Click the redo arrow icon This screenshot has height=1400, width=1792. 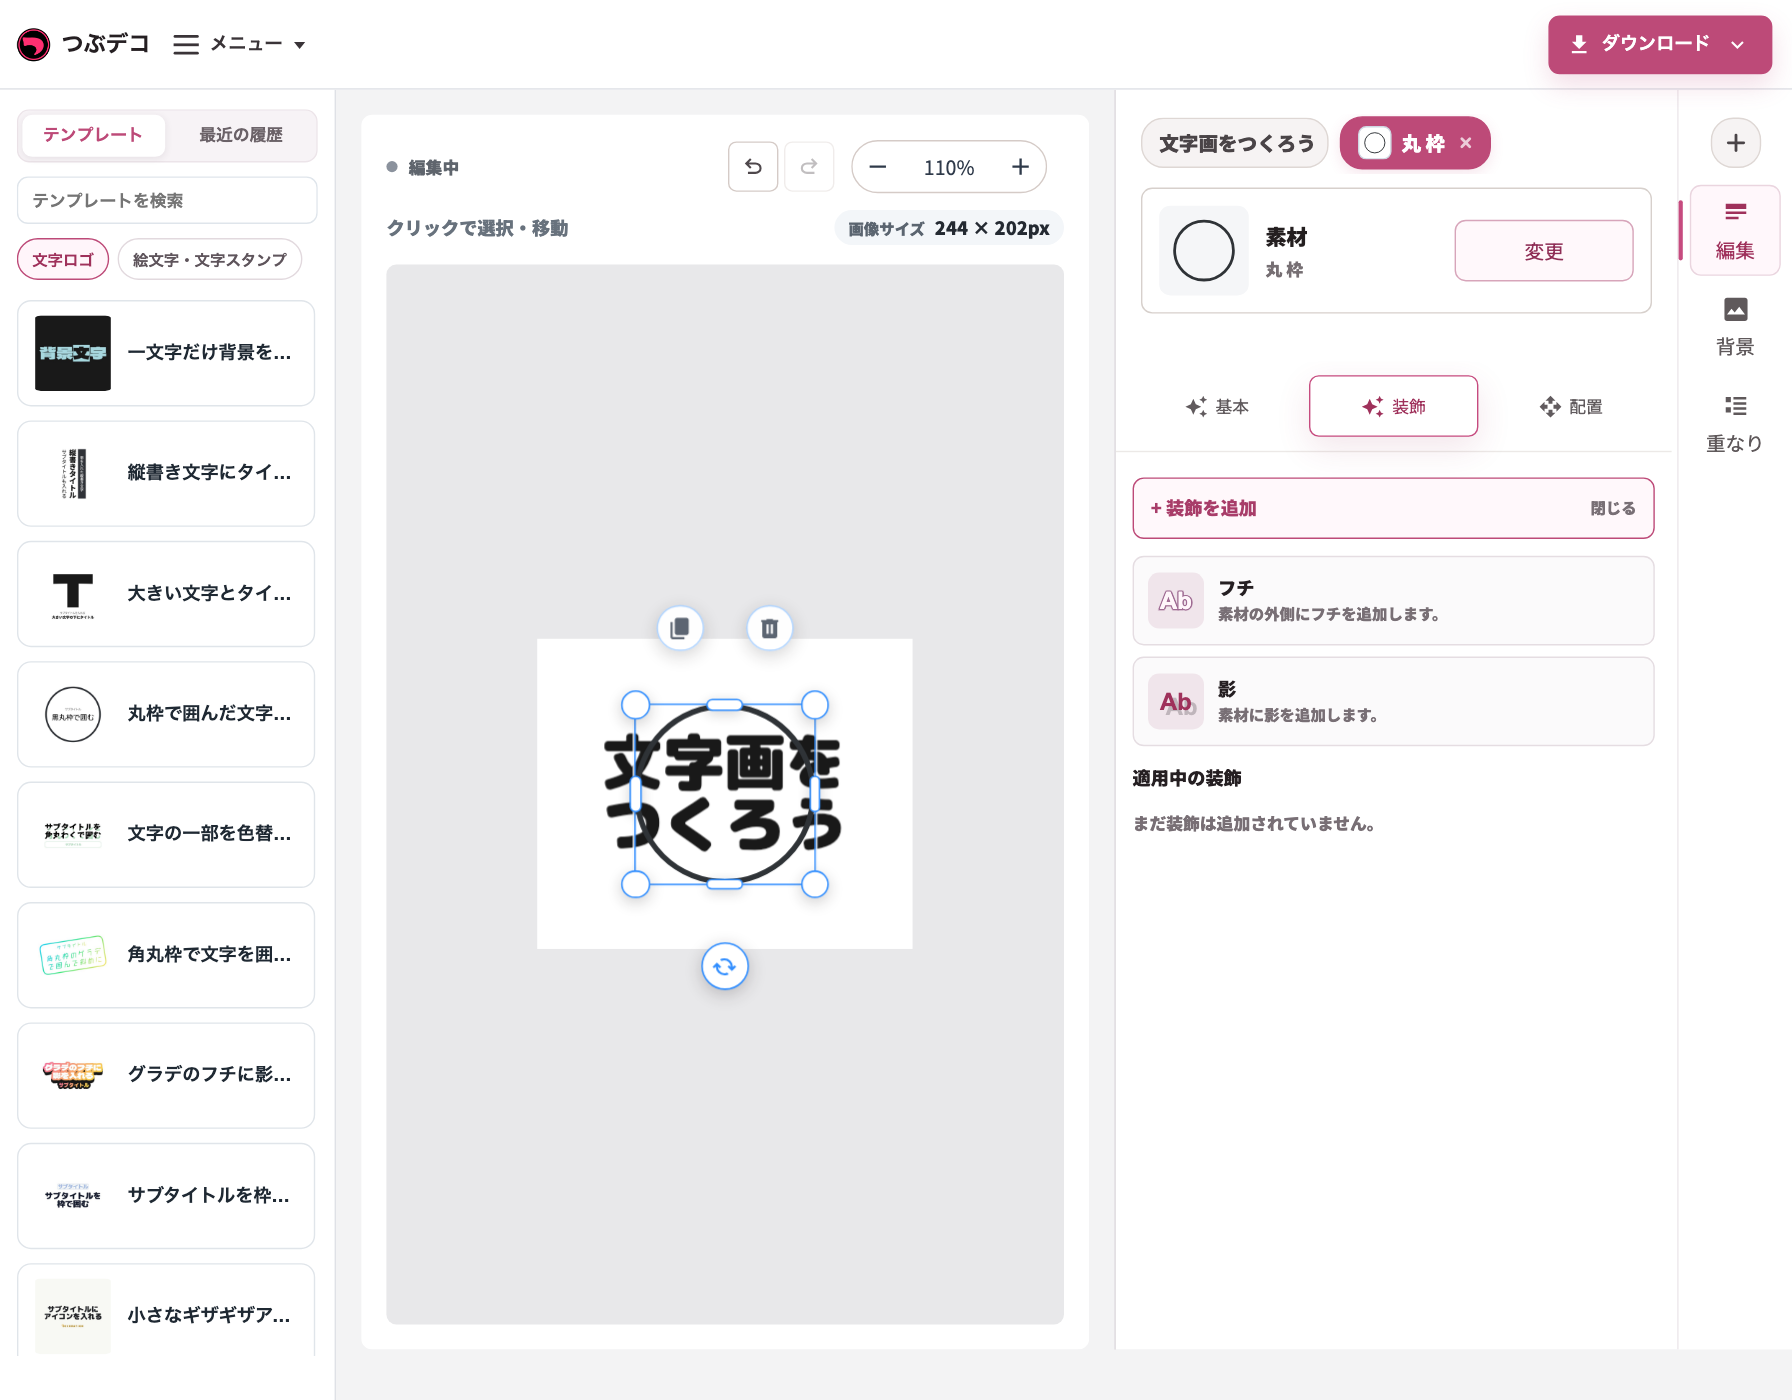809,167
